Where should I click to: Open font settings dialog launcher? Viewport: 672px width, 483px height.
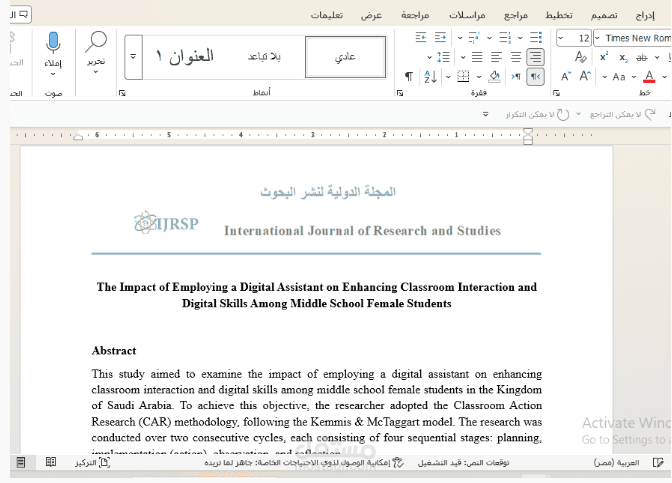coord(556,93)
